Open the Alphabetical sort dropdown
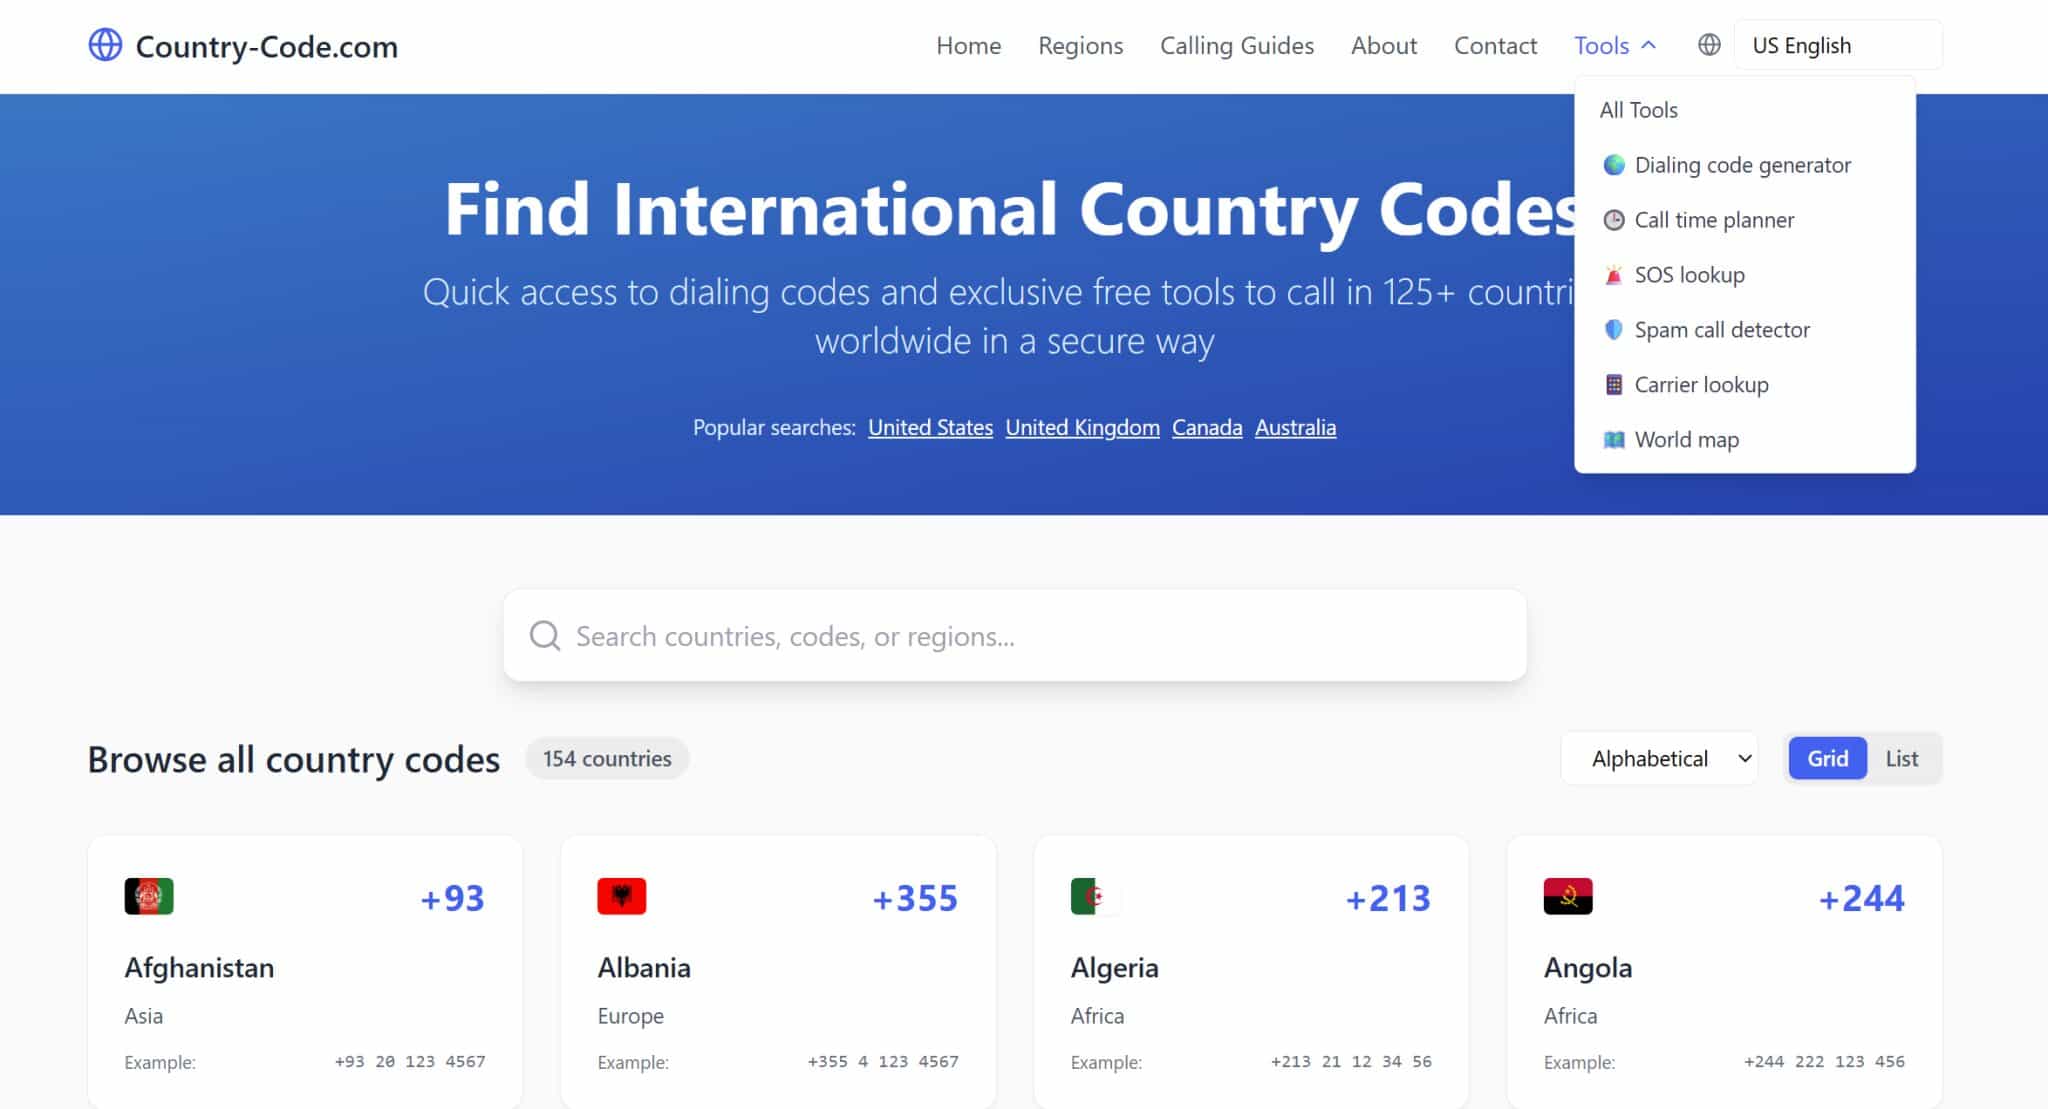 (1659, 759)
